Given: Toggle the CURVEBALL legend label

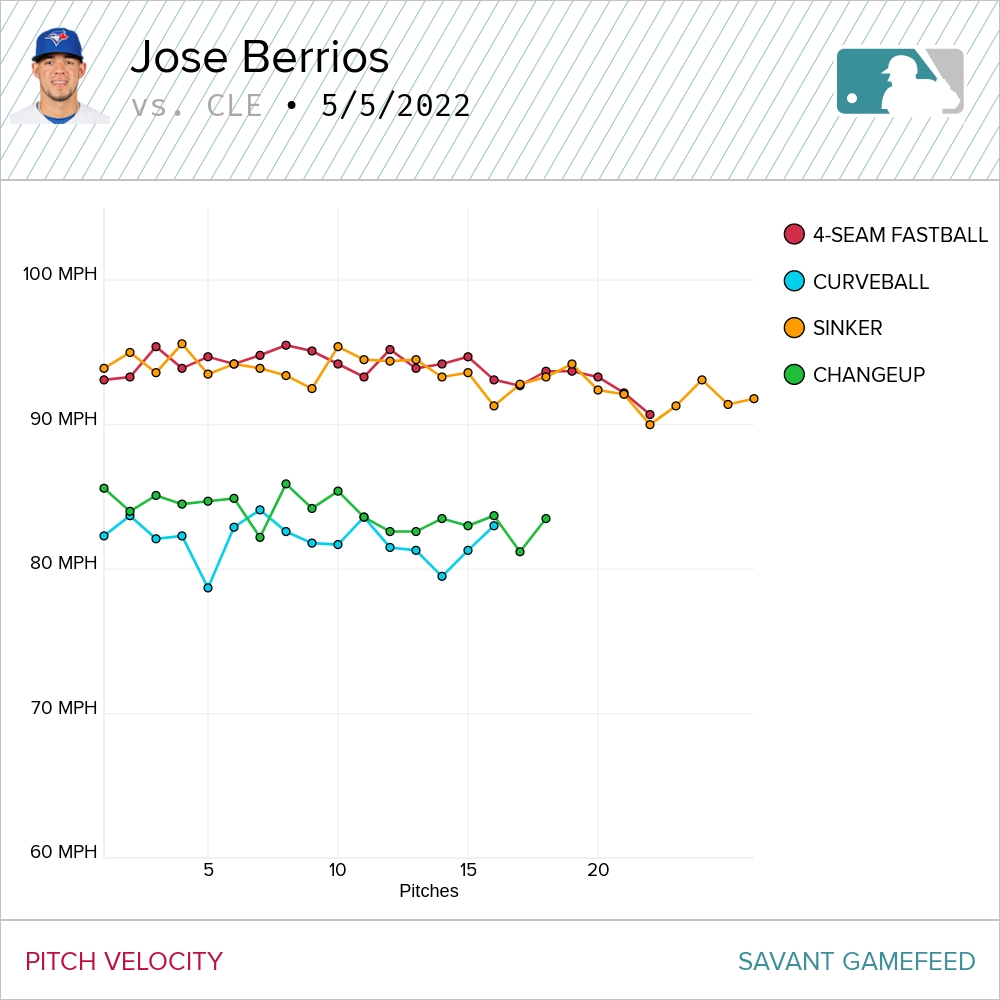Looking at the screenshot, I should (871, 282).
